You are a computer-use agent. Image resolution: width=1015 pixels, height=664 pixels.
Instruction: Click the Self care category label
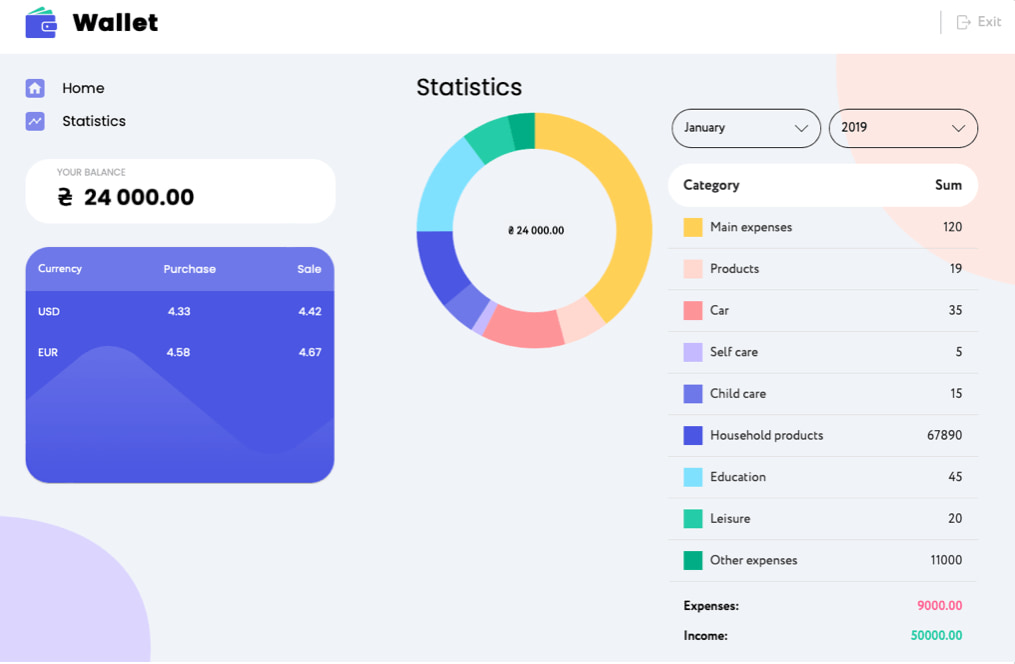733,352
